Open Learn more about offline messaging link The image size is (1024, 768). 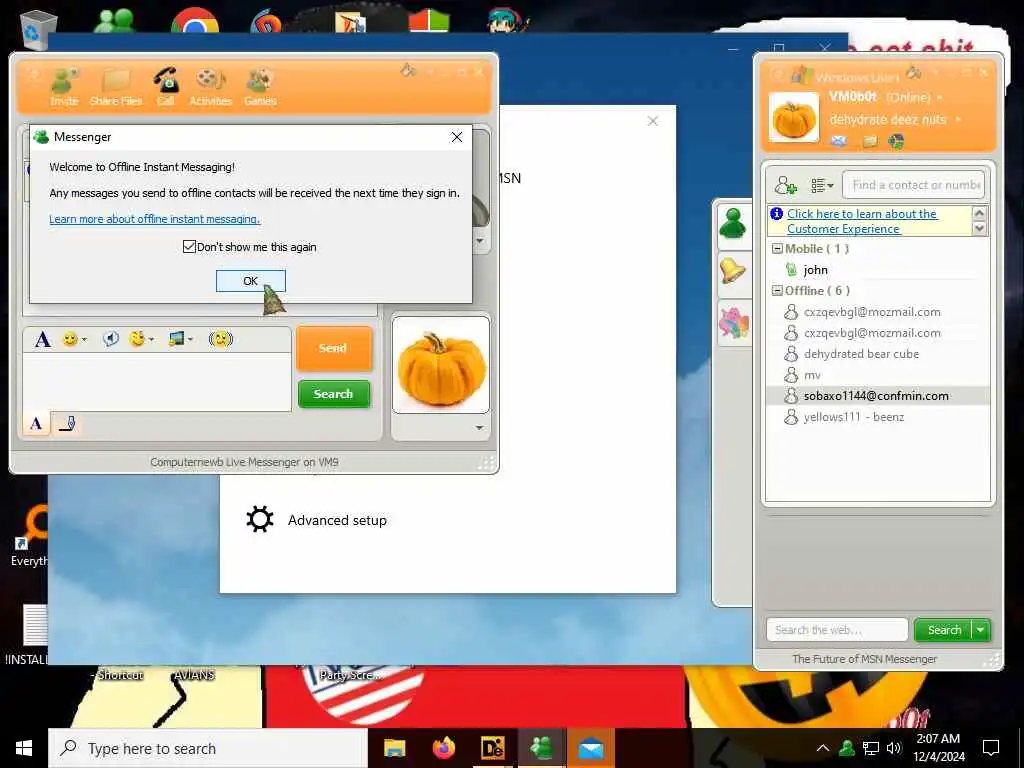click(155, 219)
